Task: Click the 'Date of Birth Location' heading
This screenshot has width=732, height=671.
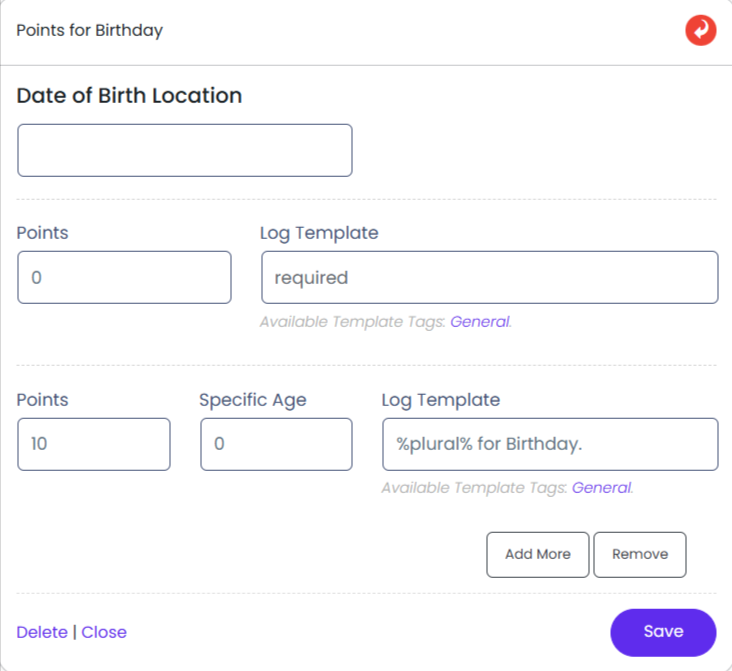Action: click(129, 96)
